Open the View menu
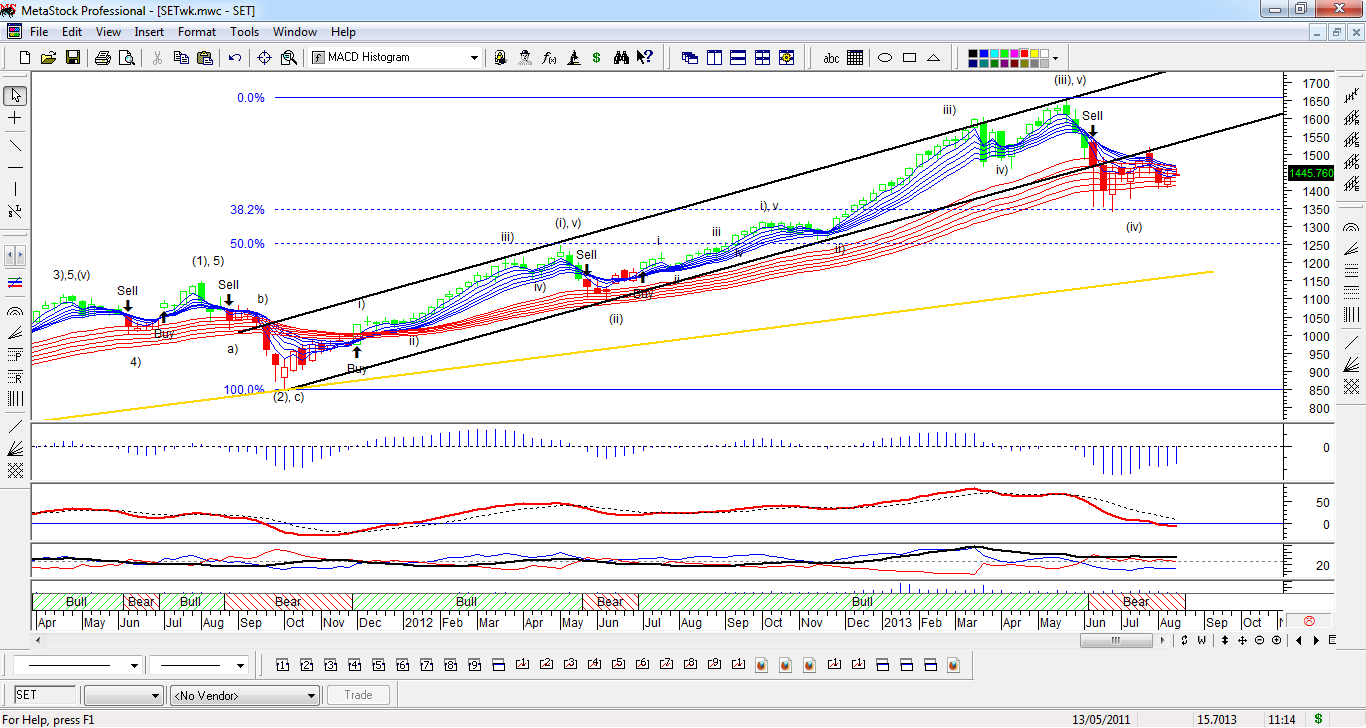 point(108,32)
